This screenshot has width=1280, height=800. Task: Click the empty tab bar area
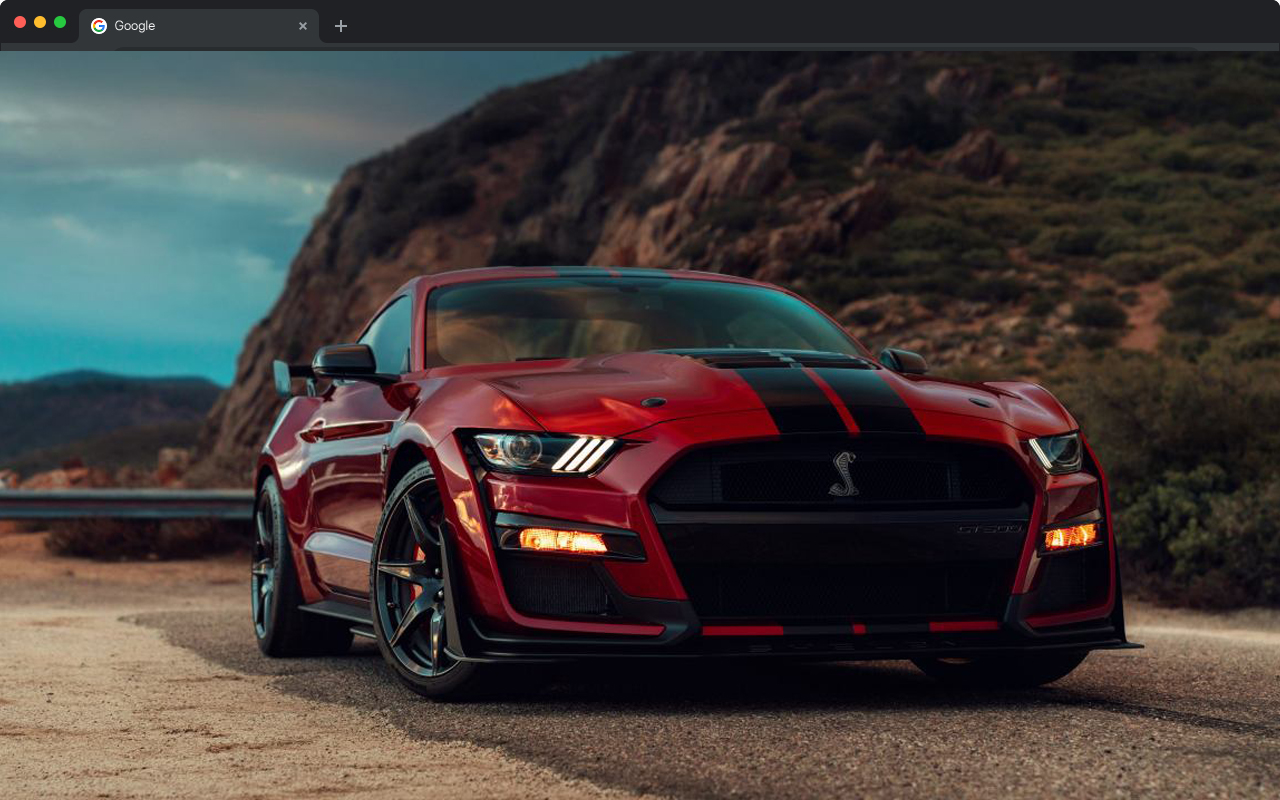click(700, 26)
